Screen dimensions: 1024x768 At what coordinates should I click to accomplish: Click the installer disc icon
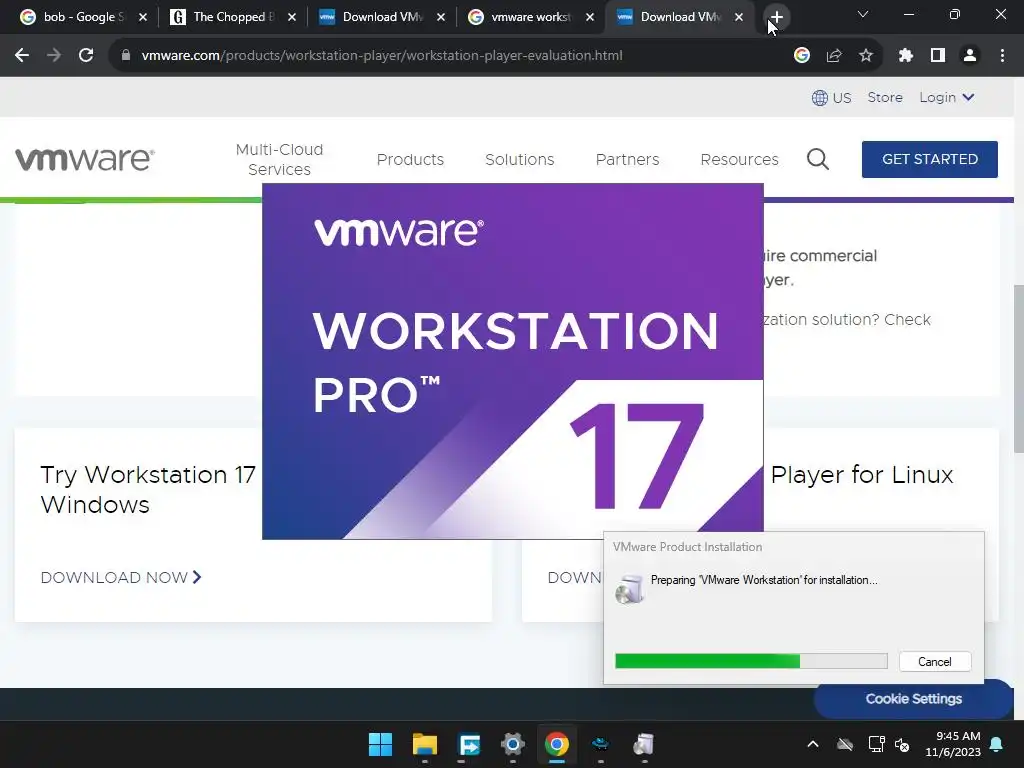(x=630, y=588)
